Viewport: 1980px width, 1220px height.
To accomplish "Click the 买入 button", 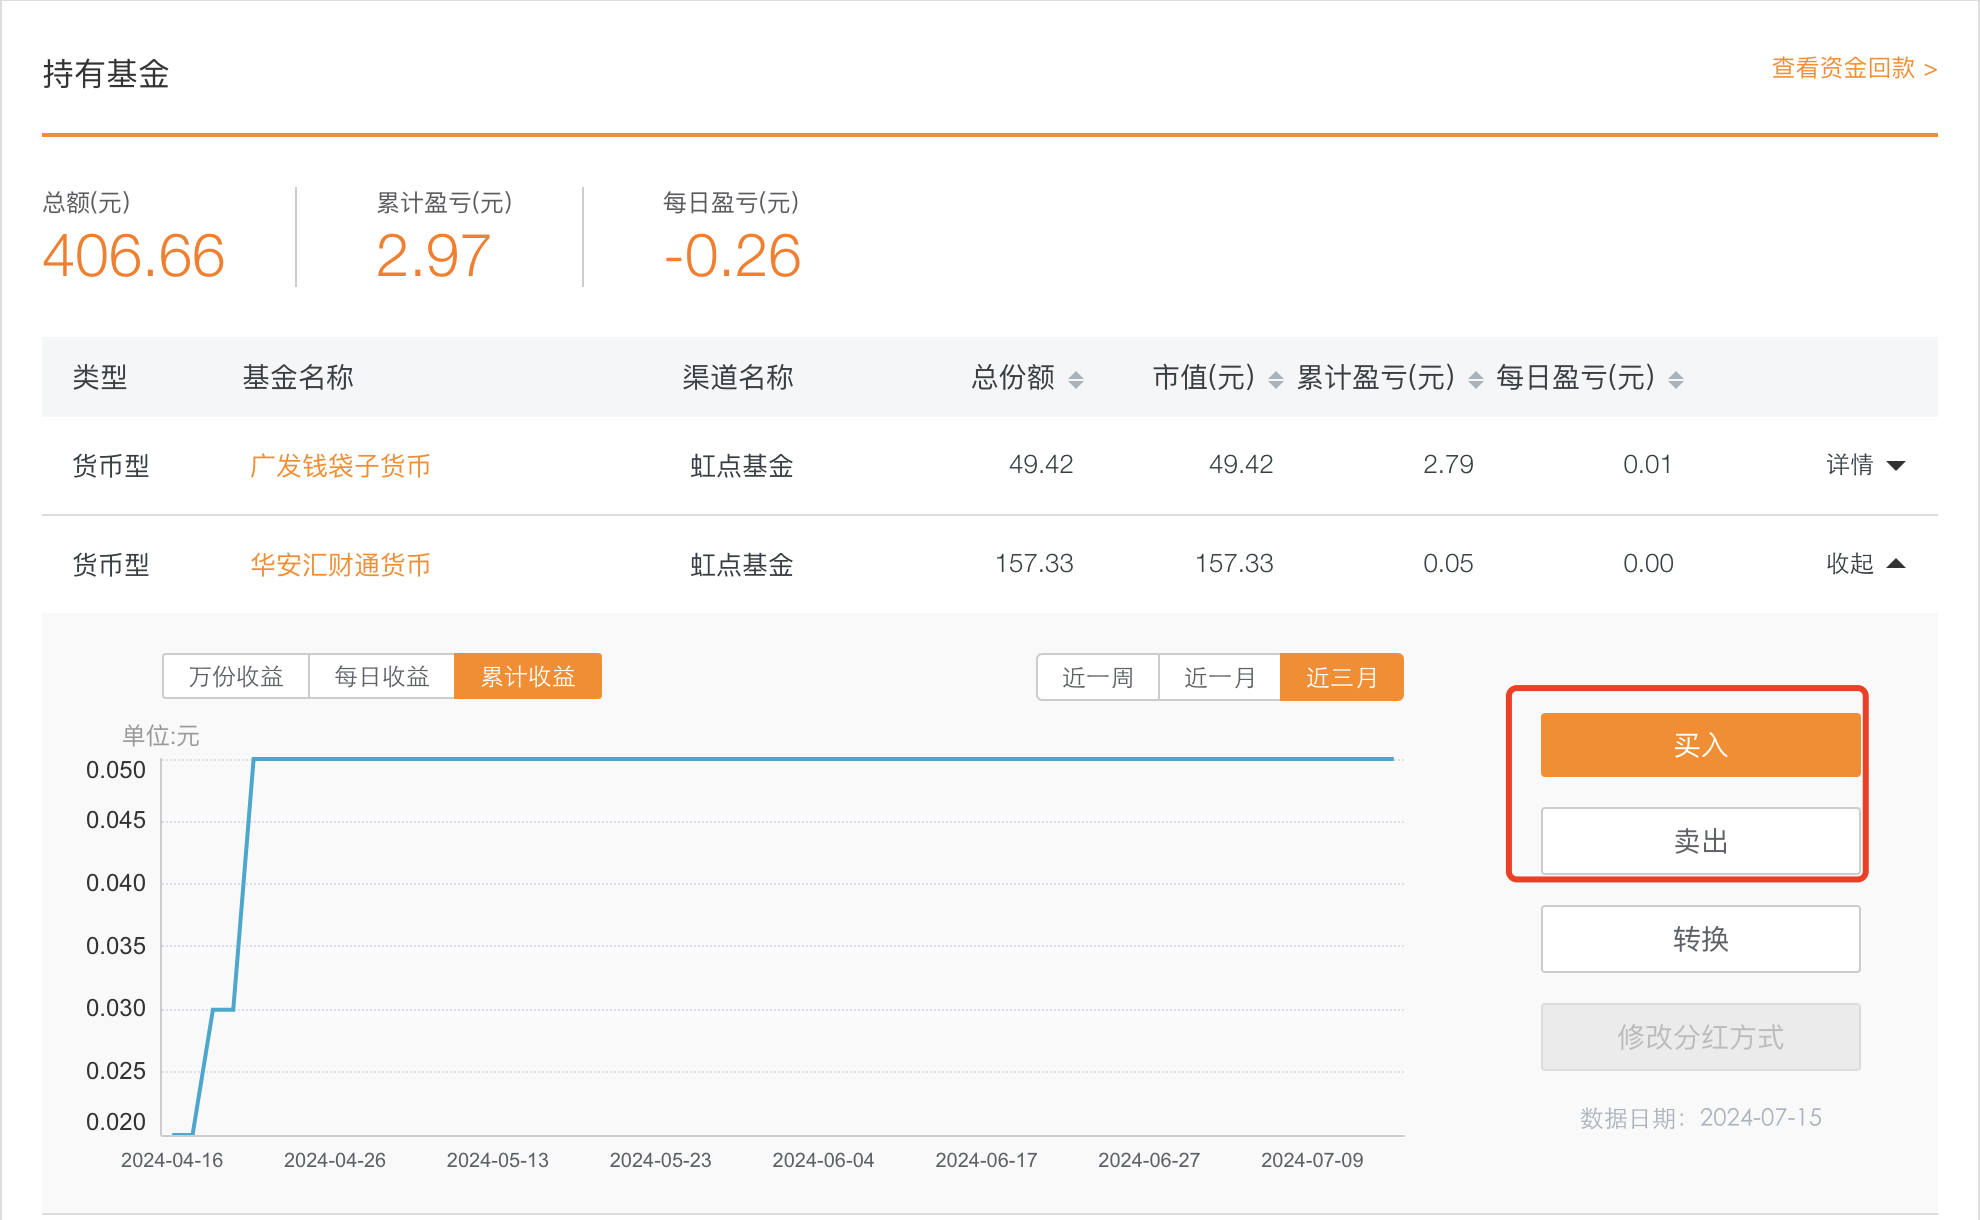I will point(1701,745).
